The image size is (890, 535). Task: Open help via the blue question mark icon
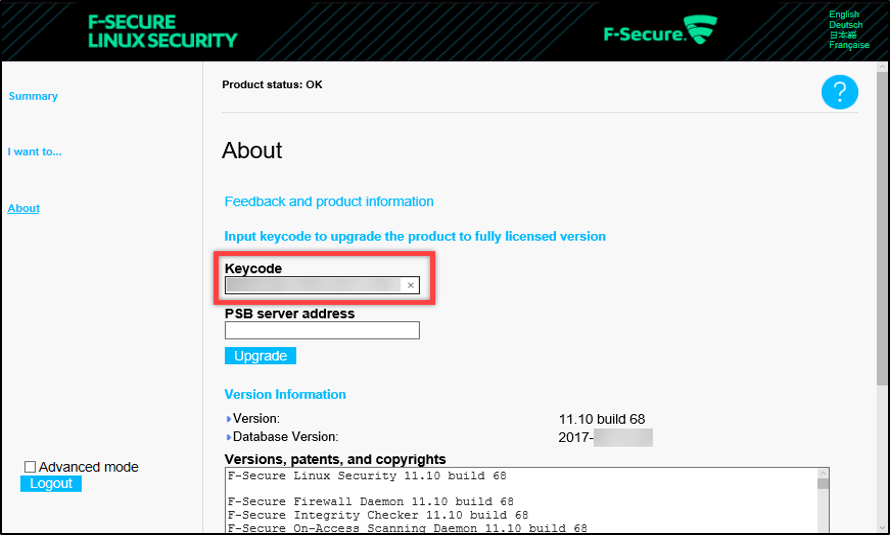pos(840,93)
